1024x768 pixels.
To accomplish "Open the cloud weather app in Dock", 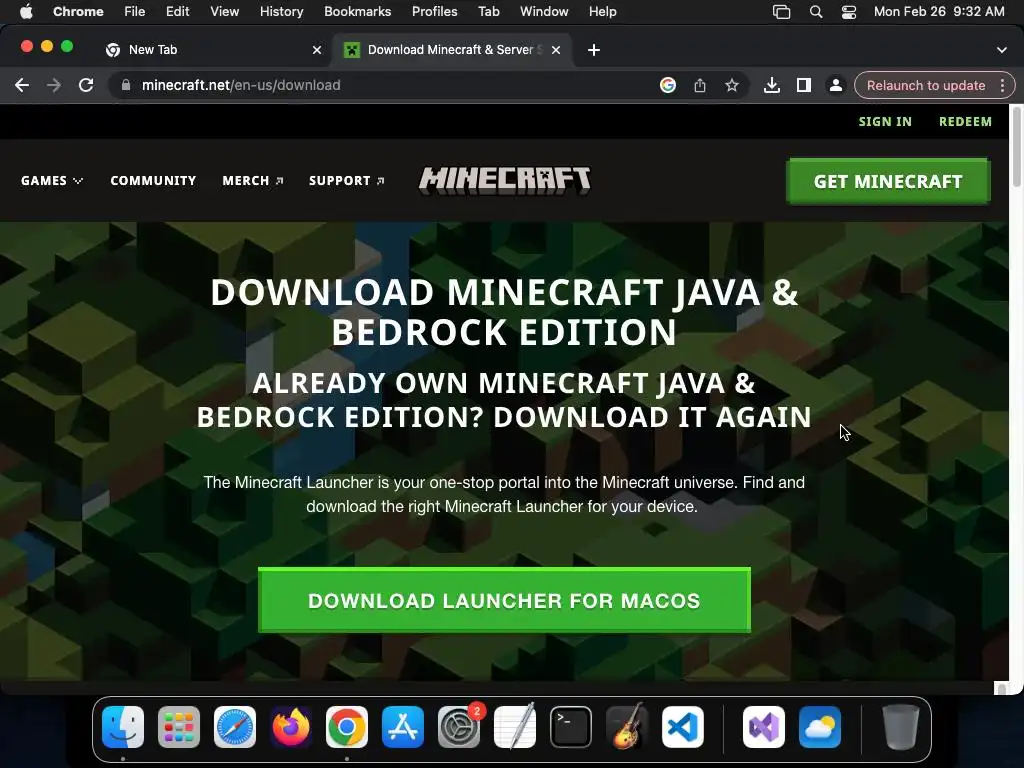I will point(820,727).
